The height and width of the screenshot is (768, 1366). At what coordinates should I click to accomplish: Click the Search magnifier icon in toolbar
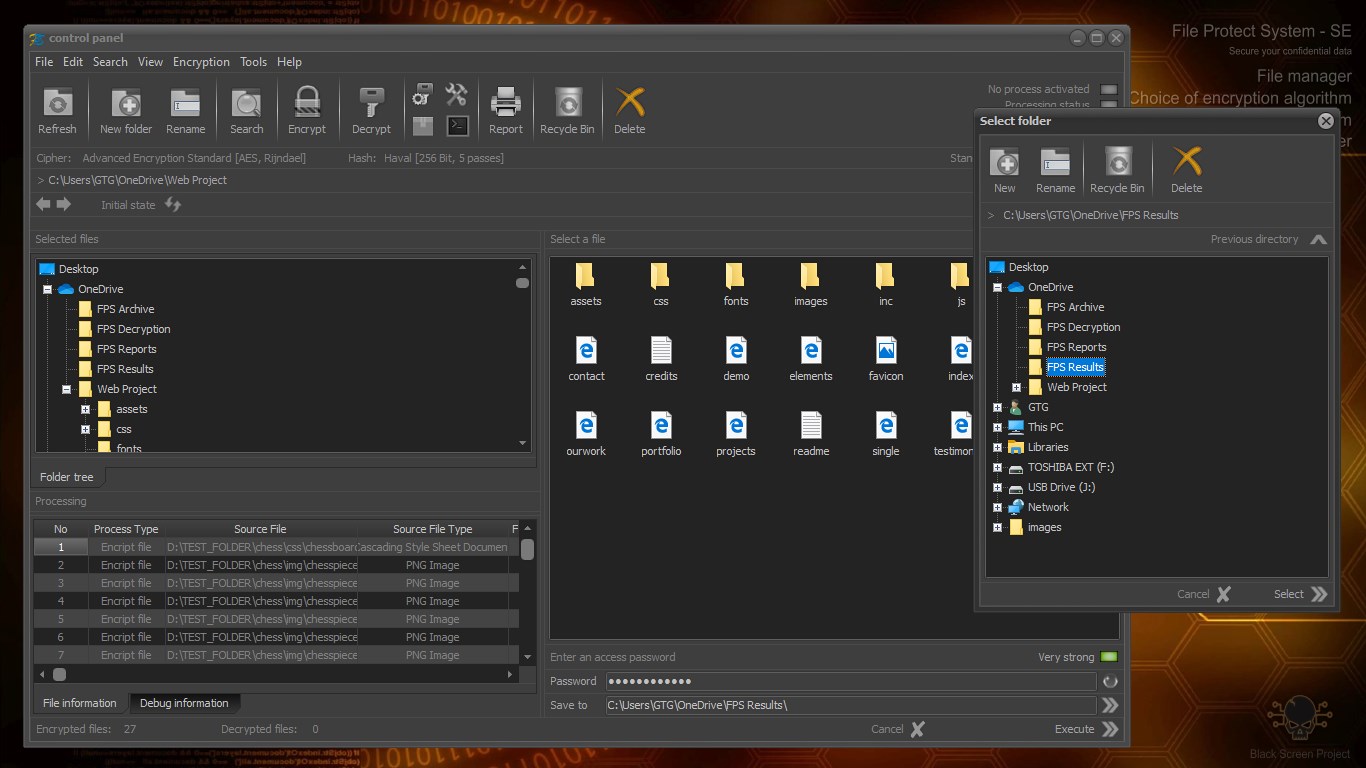pos(246,103)
